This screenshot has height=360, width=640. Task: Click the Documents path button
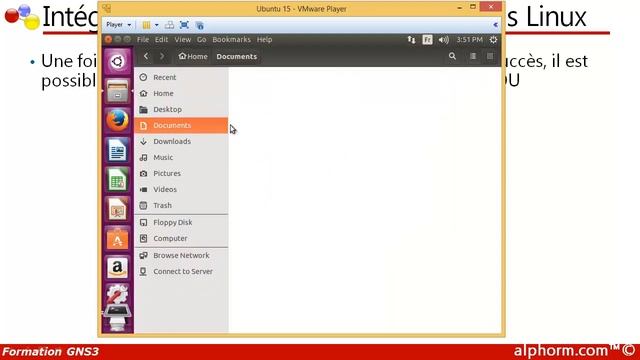pos(237,56)
